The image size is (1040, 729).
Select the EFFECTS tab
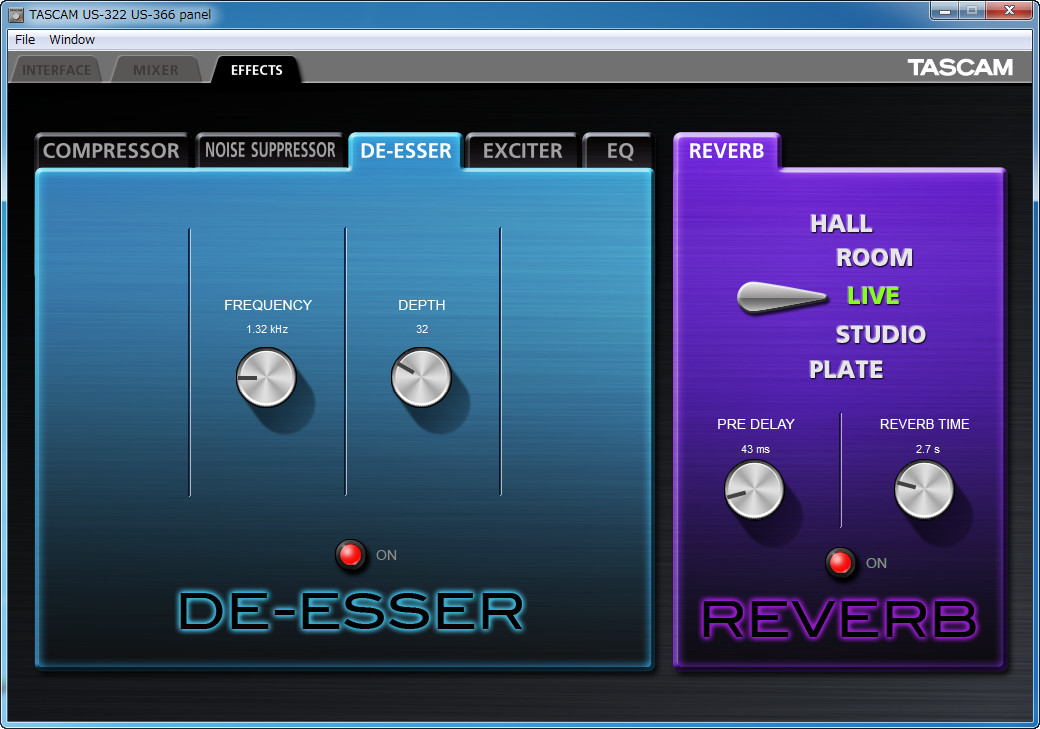257,70
